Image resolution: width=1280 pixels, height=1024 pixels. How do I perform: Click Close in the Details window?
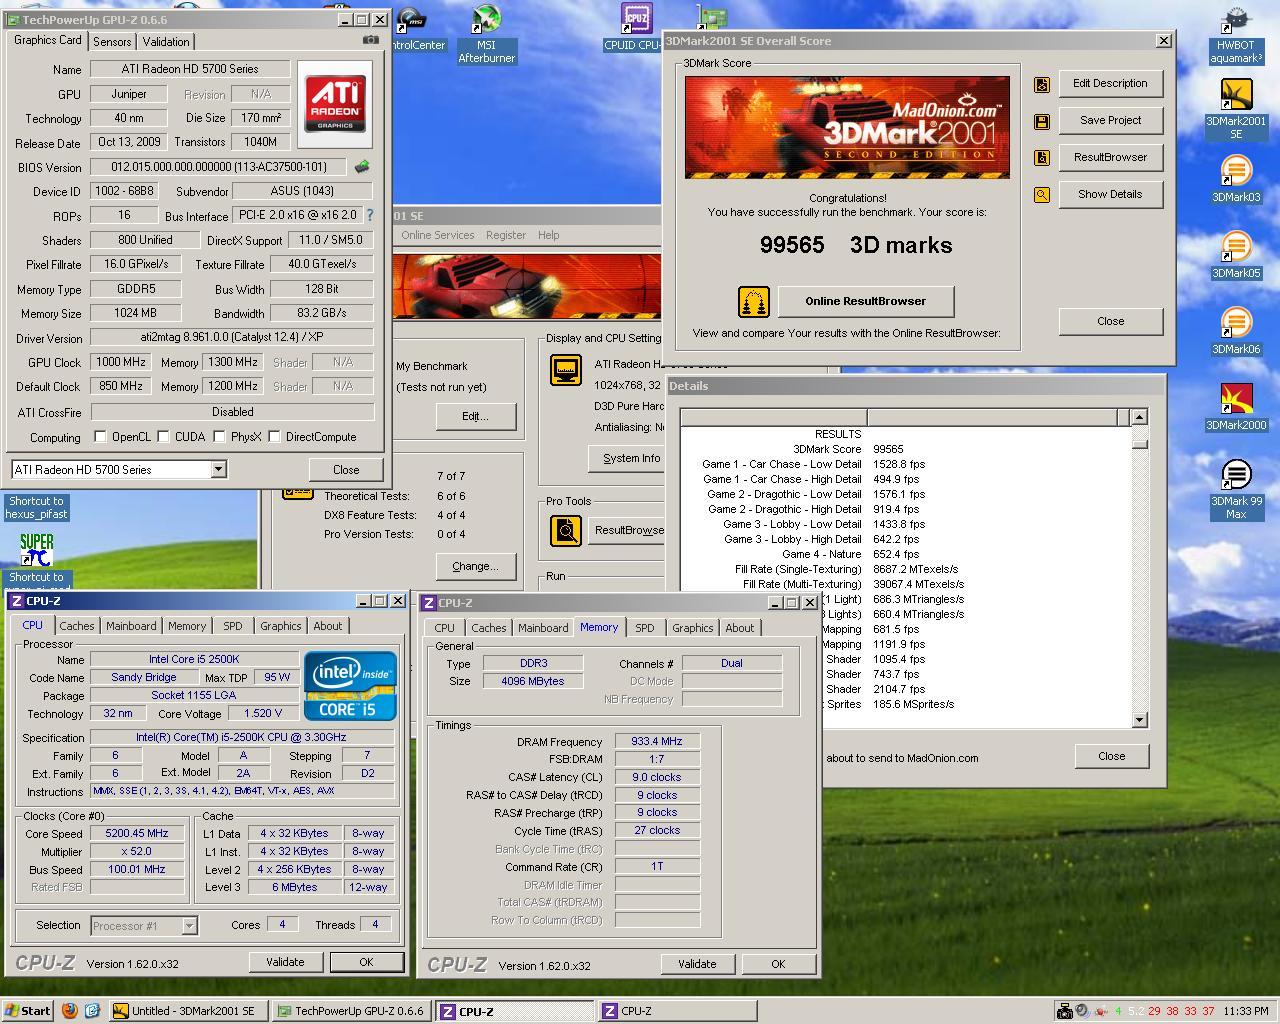click(x=1111, y=756)
